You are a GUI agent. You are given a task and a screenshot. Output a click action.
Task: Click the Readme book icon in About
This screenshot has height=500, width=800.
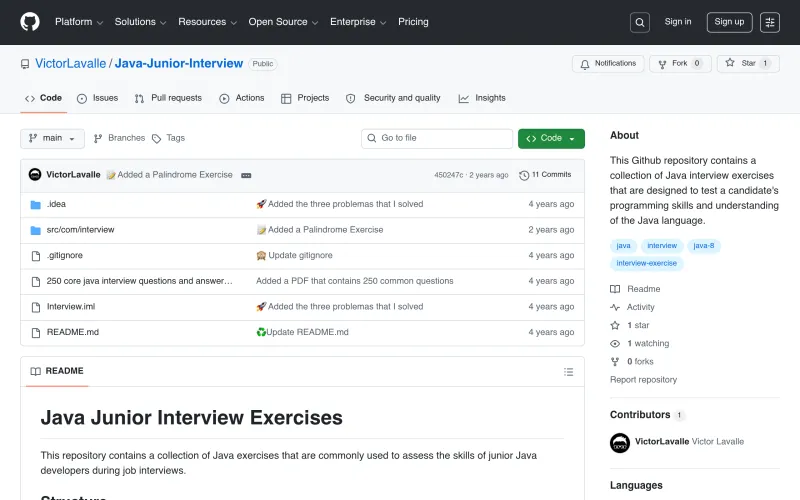[615, 289]
